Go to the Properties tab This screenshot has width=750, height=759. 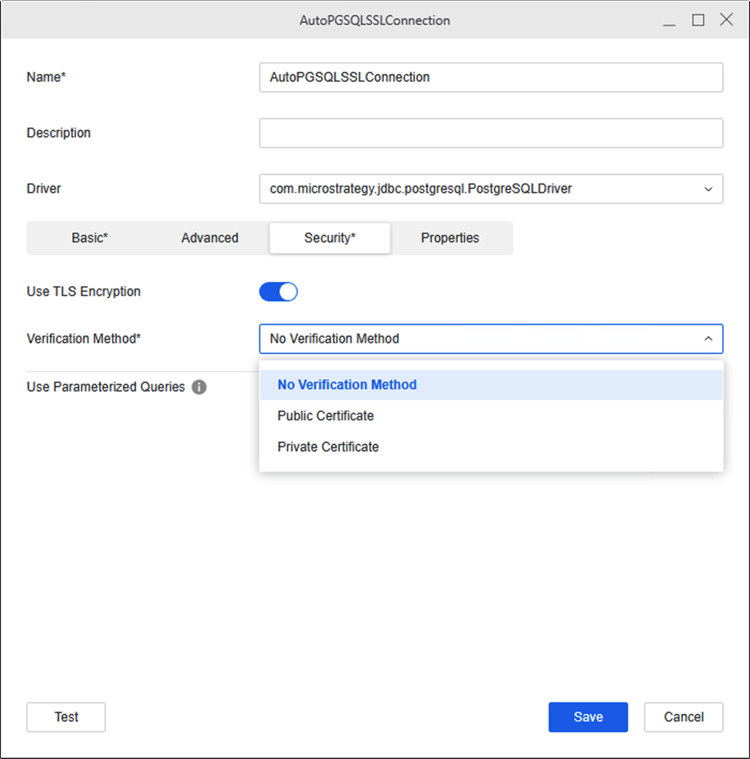450,238
